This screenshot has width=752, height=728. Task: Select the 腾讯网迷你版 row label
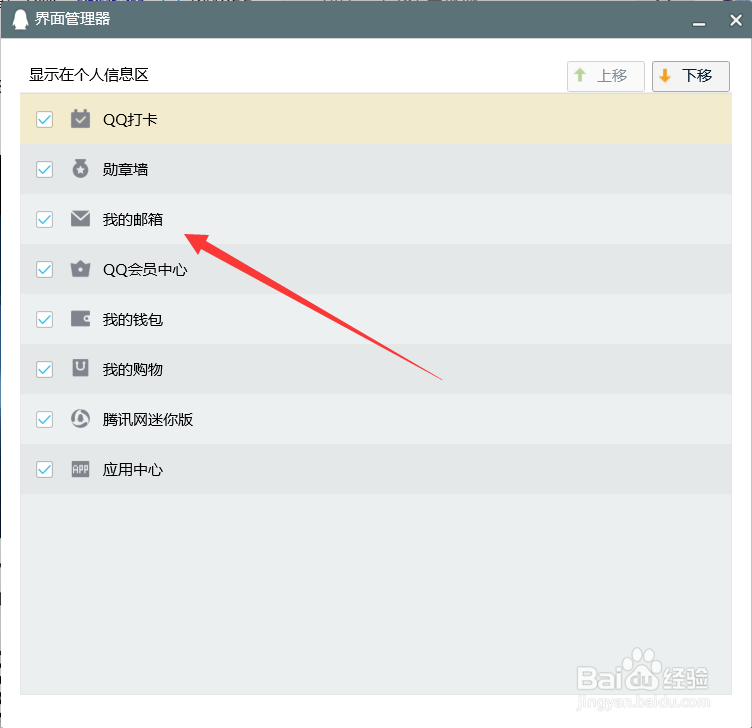tap(148, 419)
